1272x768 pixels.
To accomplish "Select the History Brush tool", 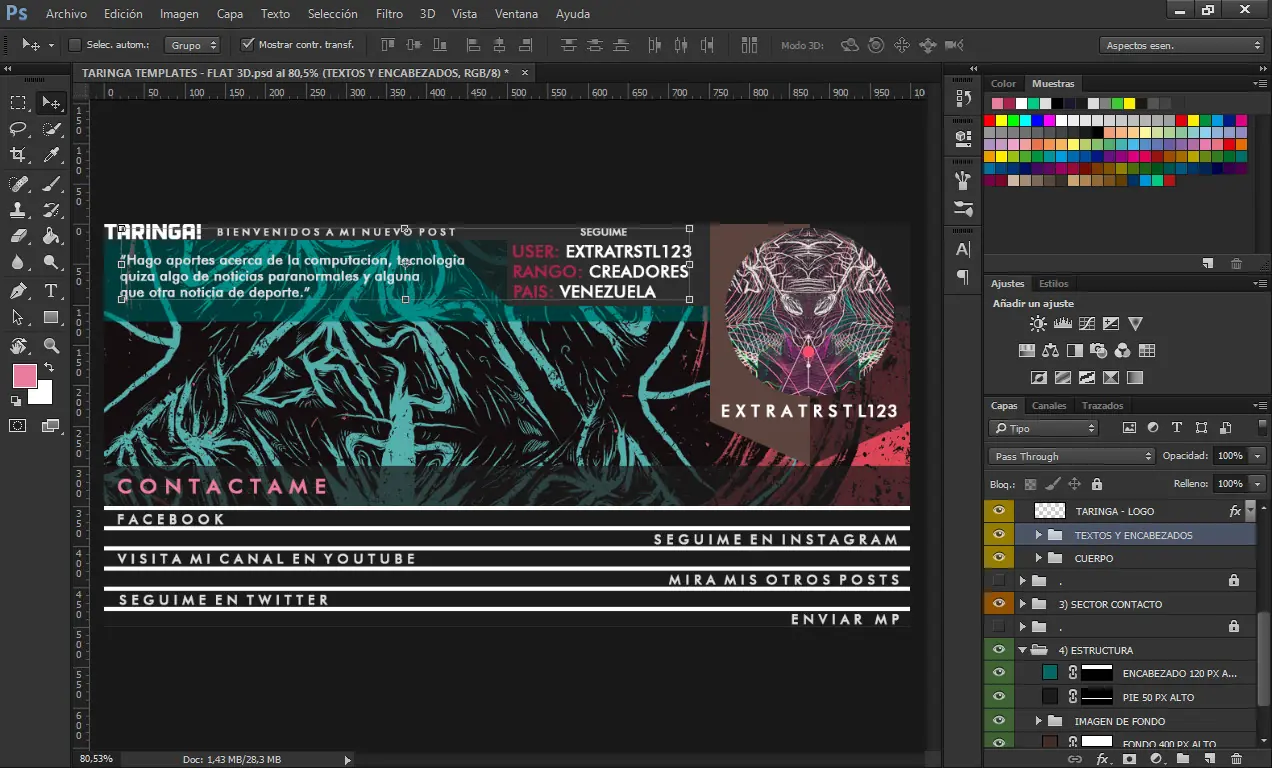I will [x=51, y=210].
